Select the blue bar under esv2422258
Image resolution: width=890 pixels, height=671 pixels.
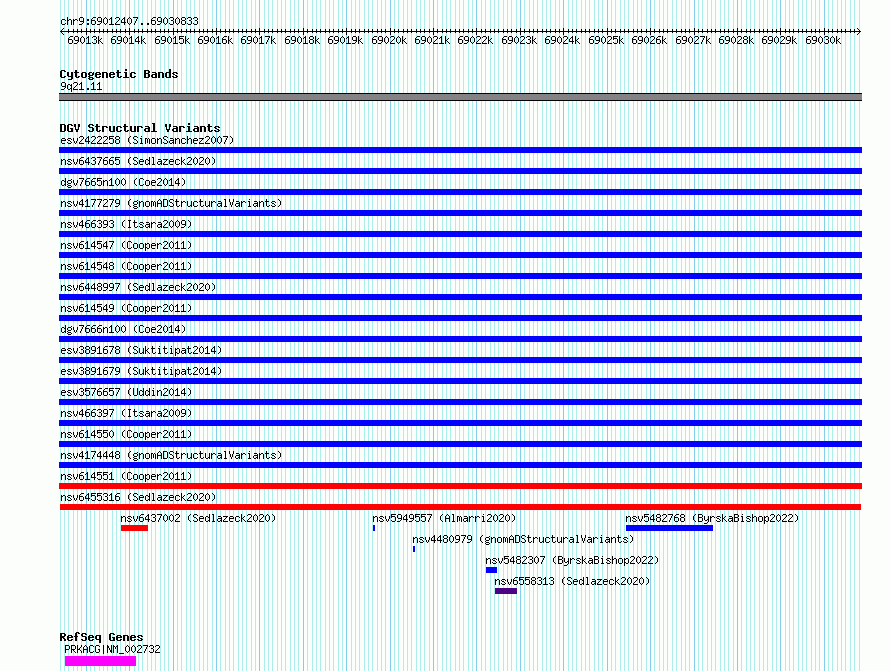tap(460, 150)
